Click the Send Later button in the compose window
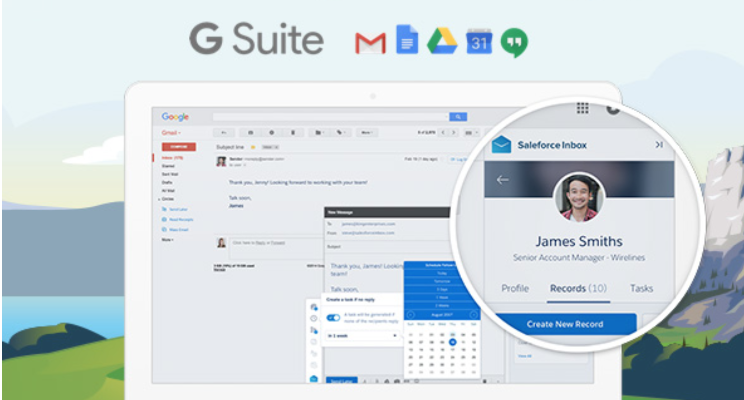 tap(342, 381)
